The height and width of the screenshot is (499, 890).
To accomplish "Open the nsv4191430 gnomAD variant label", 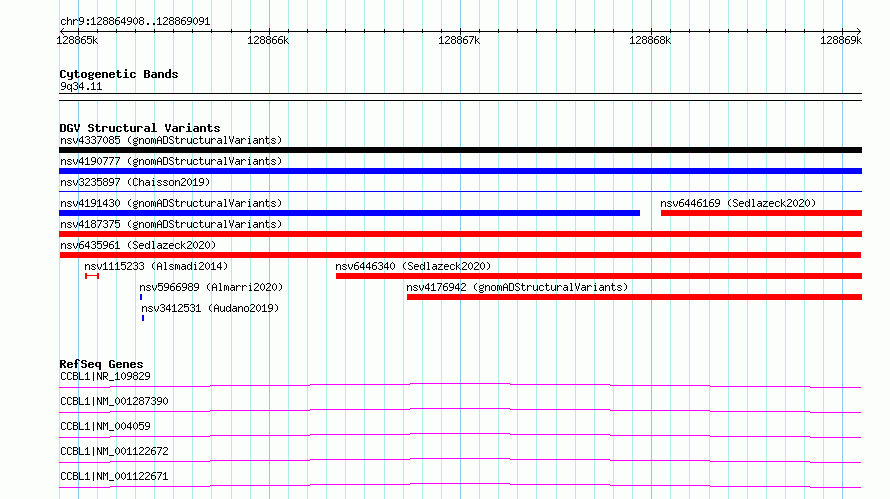I will [x=171, y=203].
